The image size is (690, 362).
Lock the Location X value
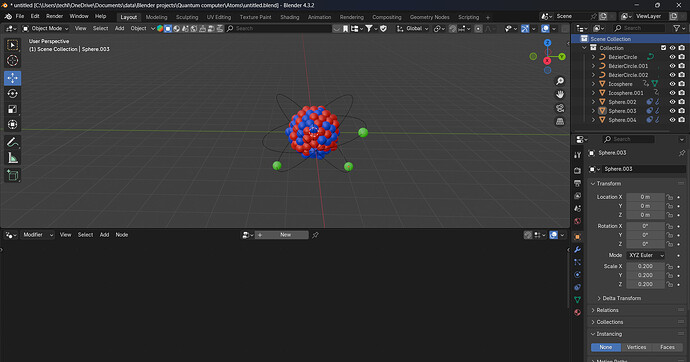(x=670, y=197)
